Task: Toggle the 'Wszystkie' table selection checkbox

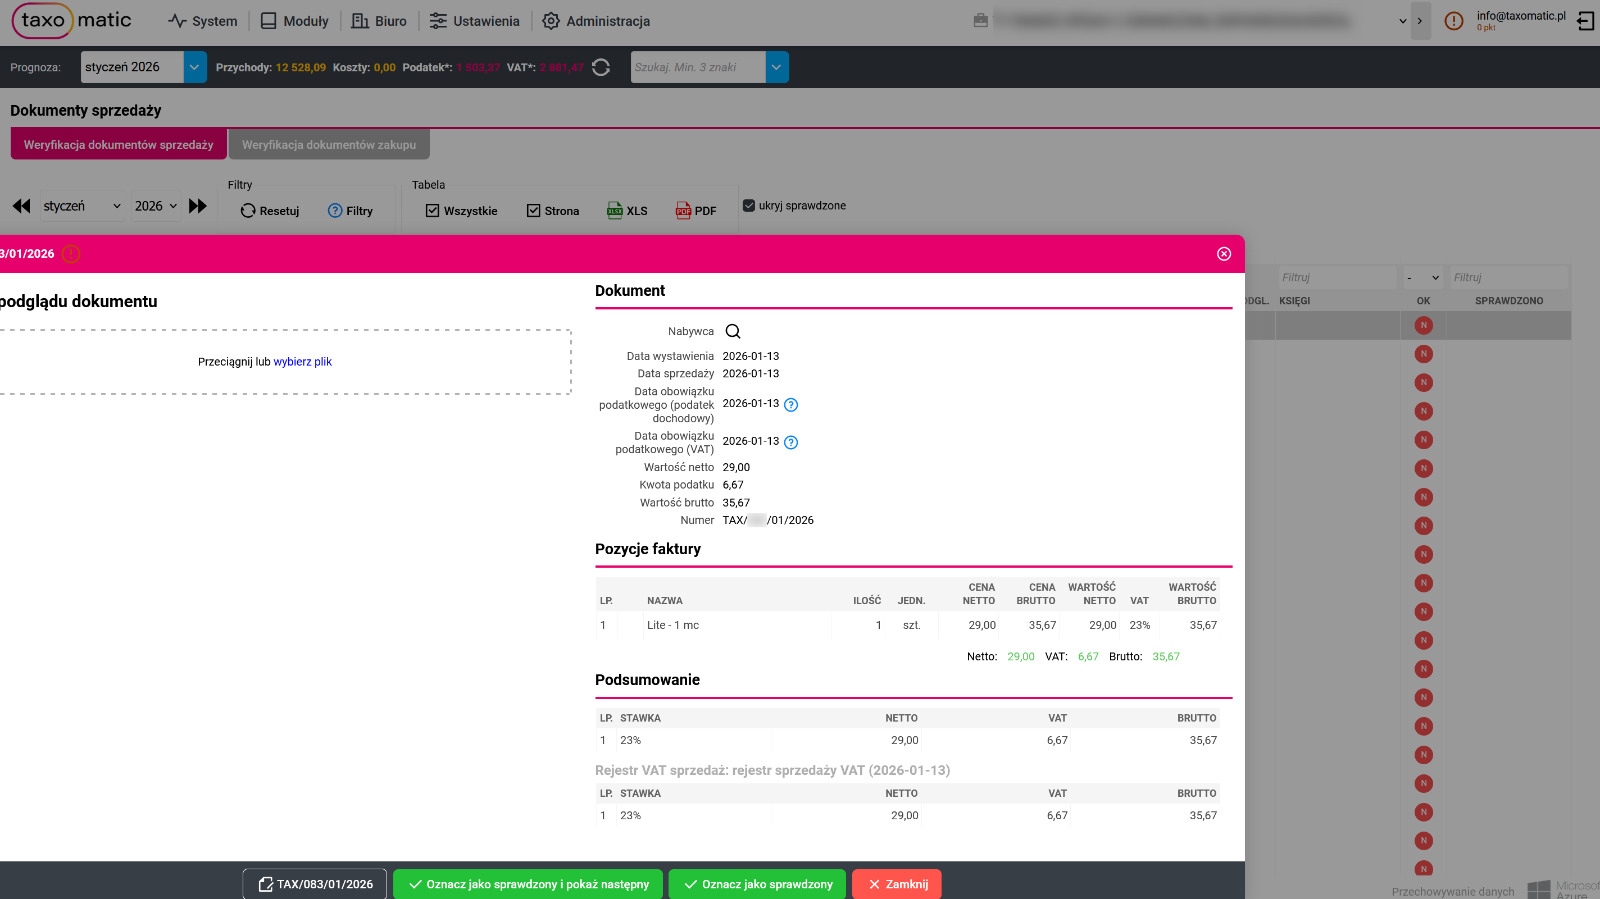Action: click(433, 211)
